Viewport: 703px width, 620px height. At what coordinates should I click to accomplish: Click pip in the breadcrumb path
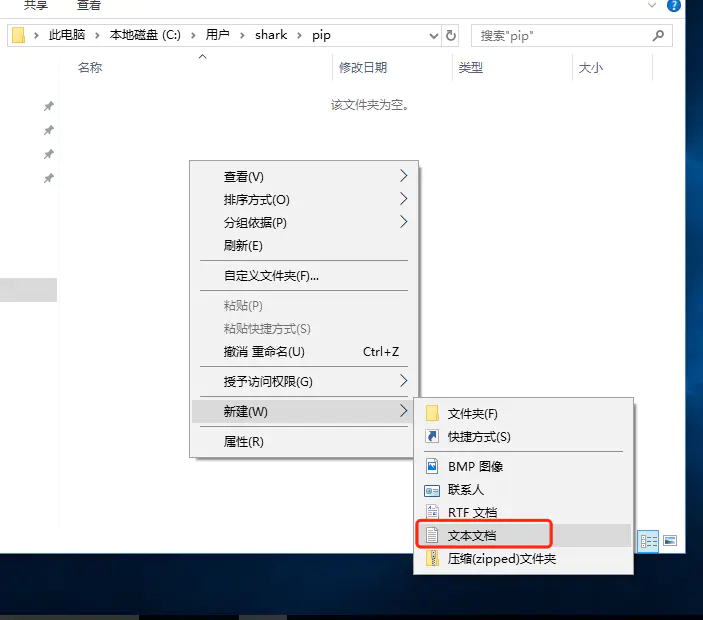(x=321, y=35)
